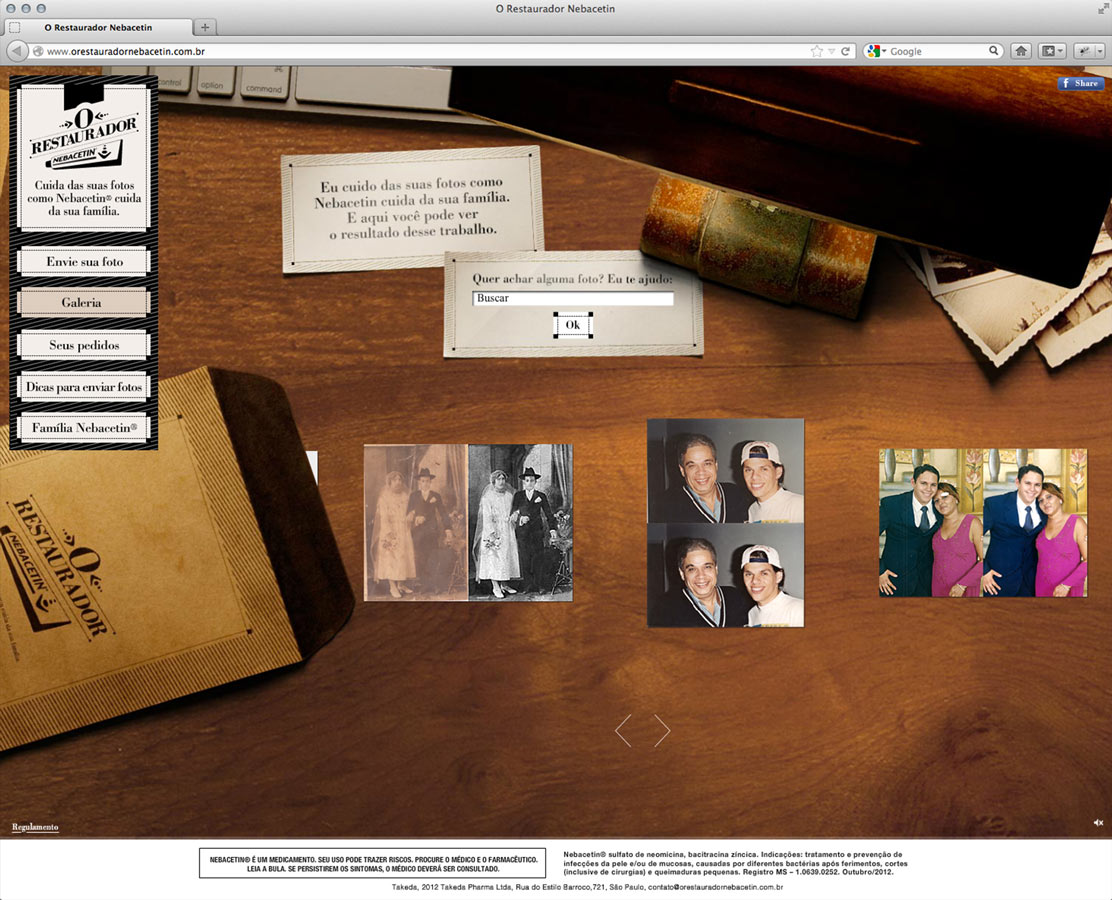Click the globe site identity icon

tap(38, 51)
